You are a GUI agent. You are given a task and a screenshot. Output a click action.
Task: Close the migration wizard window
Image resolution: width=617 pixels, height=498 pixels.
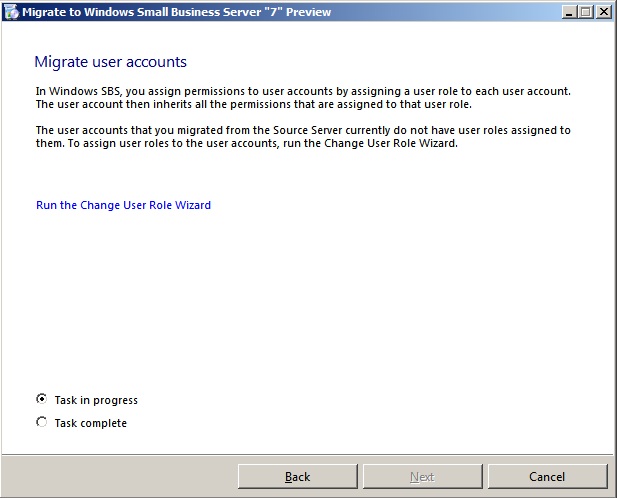click(603, 12)
